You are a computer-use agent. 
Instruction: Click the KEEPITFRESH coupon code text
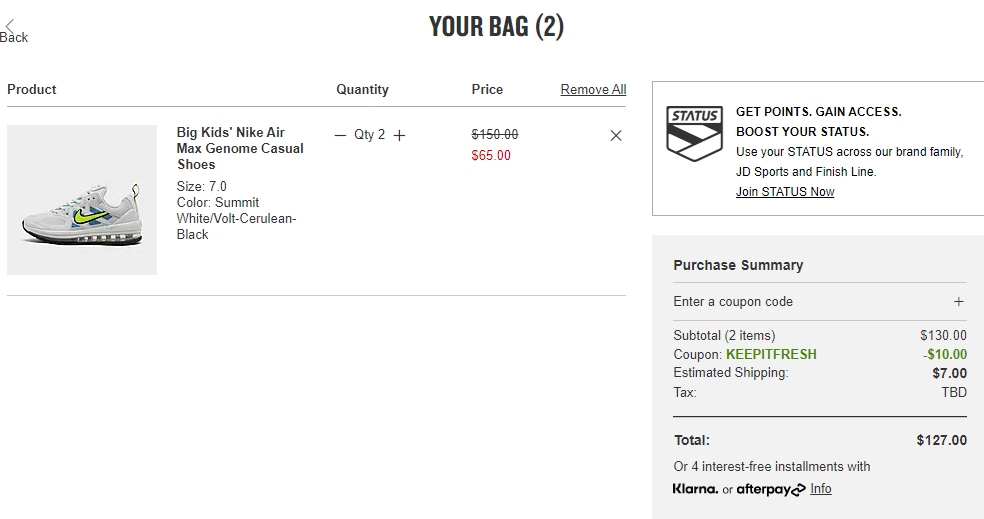tap(771, 354)
